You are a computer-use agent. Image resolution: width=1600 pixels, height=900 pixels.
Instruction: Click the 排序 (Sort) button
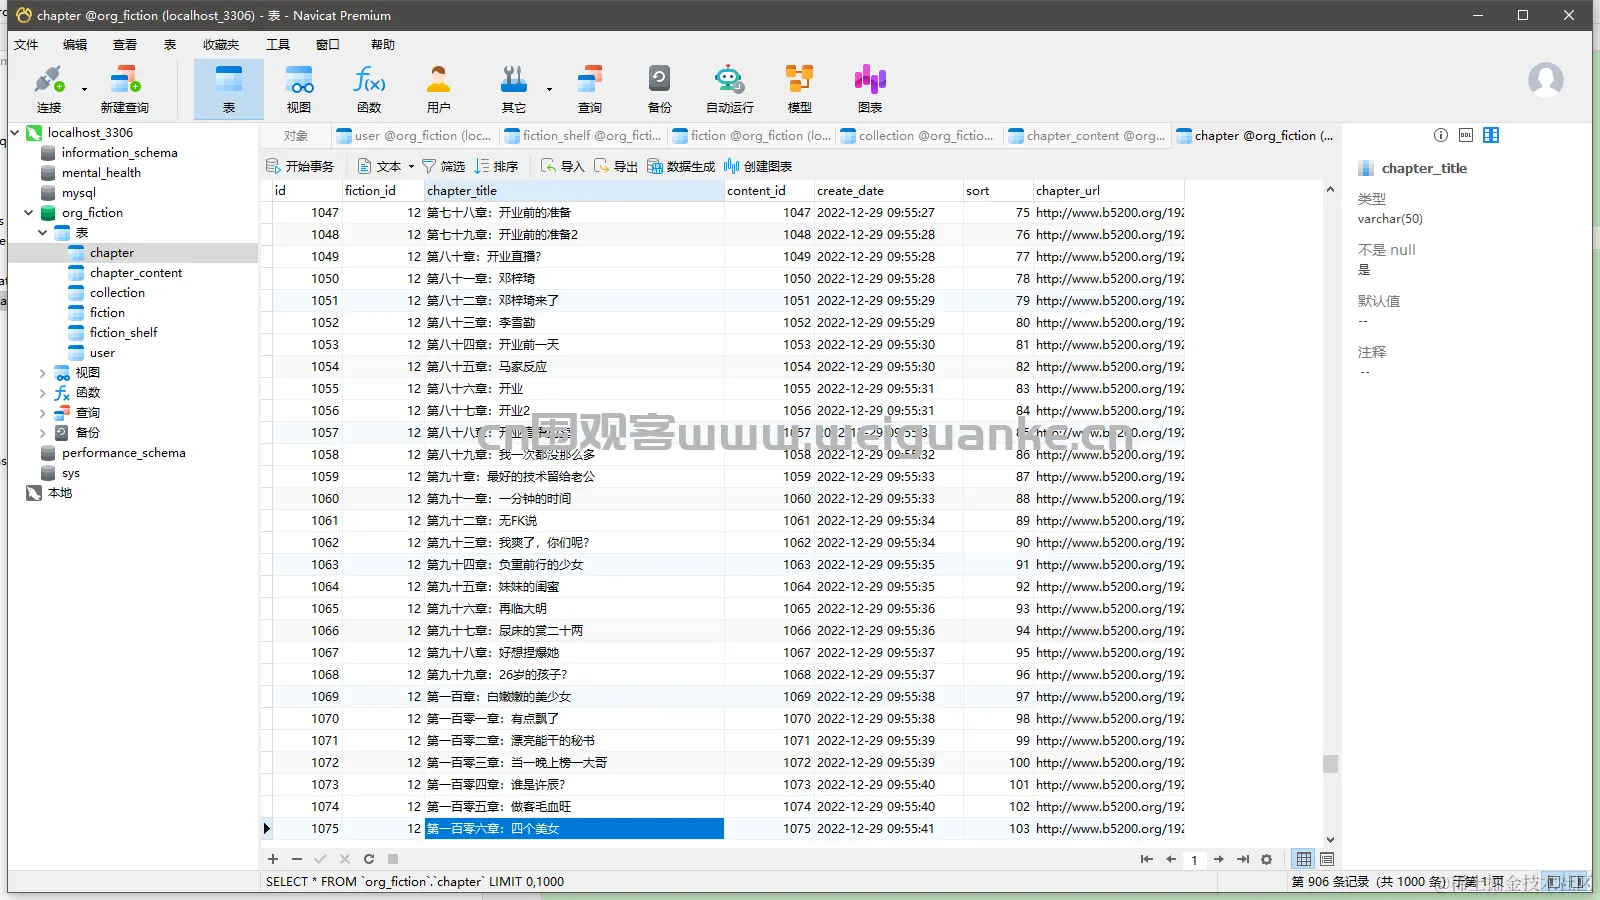[496, 166]
